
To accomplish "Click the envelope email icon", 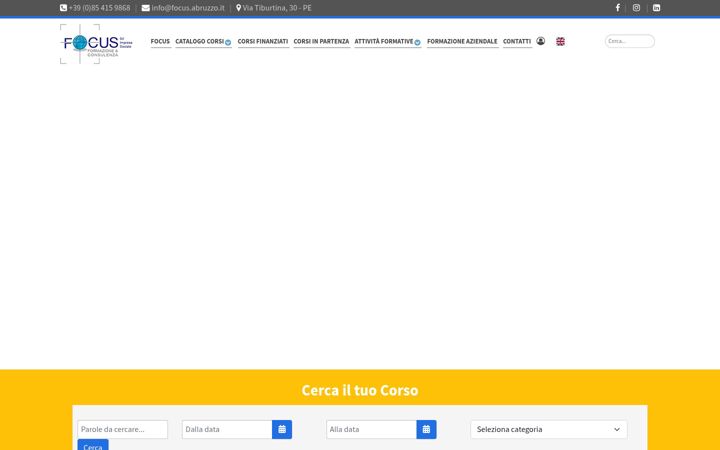I will pyautogui.click(x=146, y=8).
